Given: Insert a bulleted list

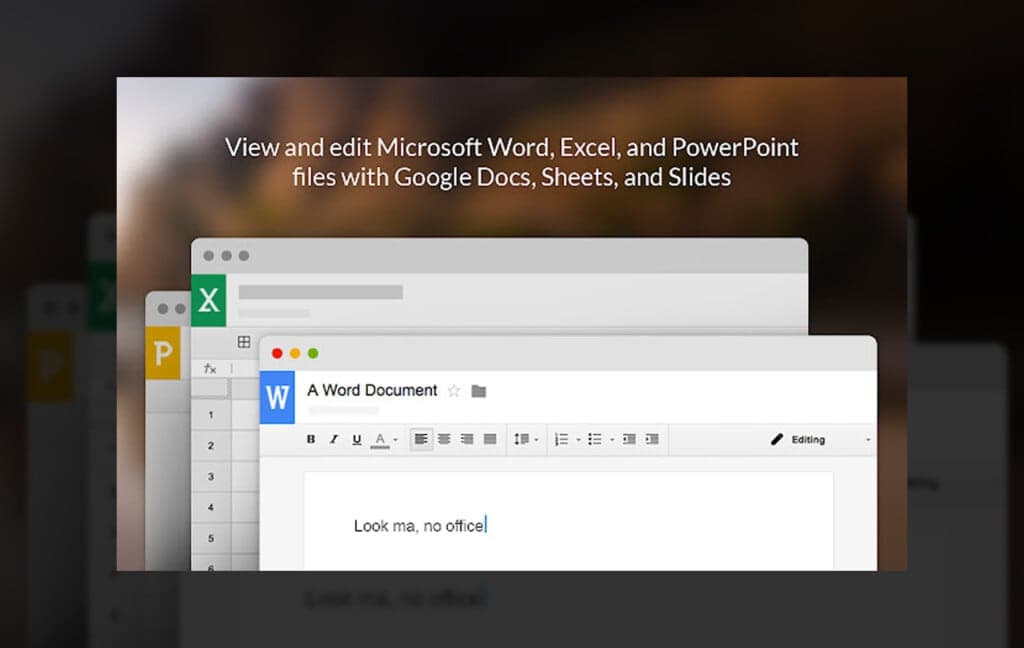Looking at the screenshot, I should 595,439.
